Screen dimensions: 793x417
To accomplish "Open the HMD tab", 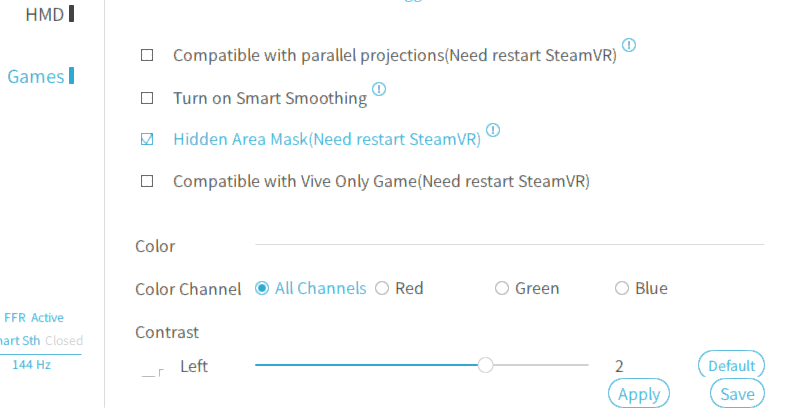I will pos(50,14).
